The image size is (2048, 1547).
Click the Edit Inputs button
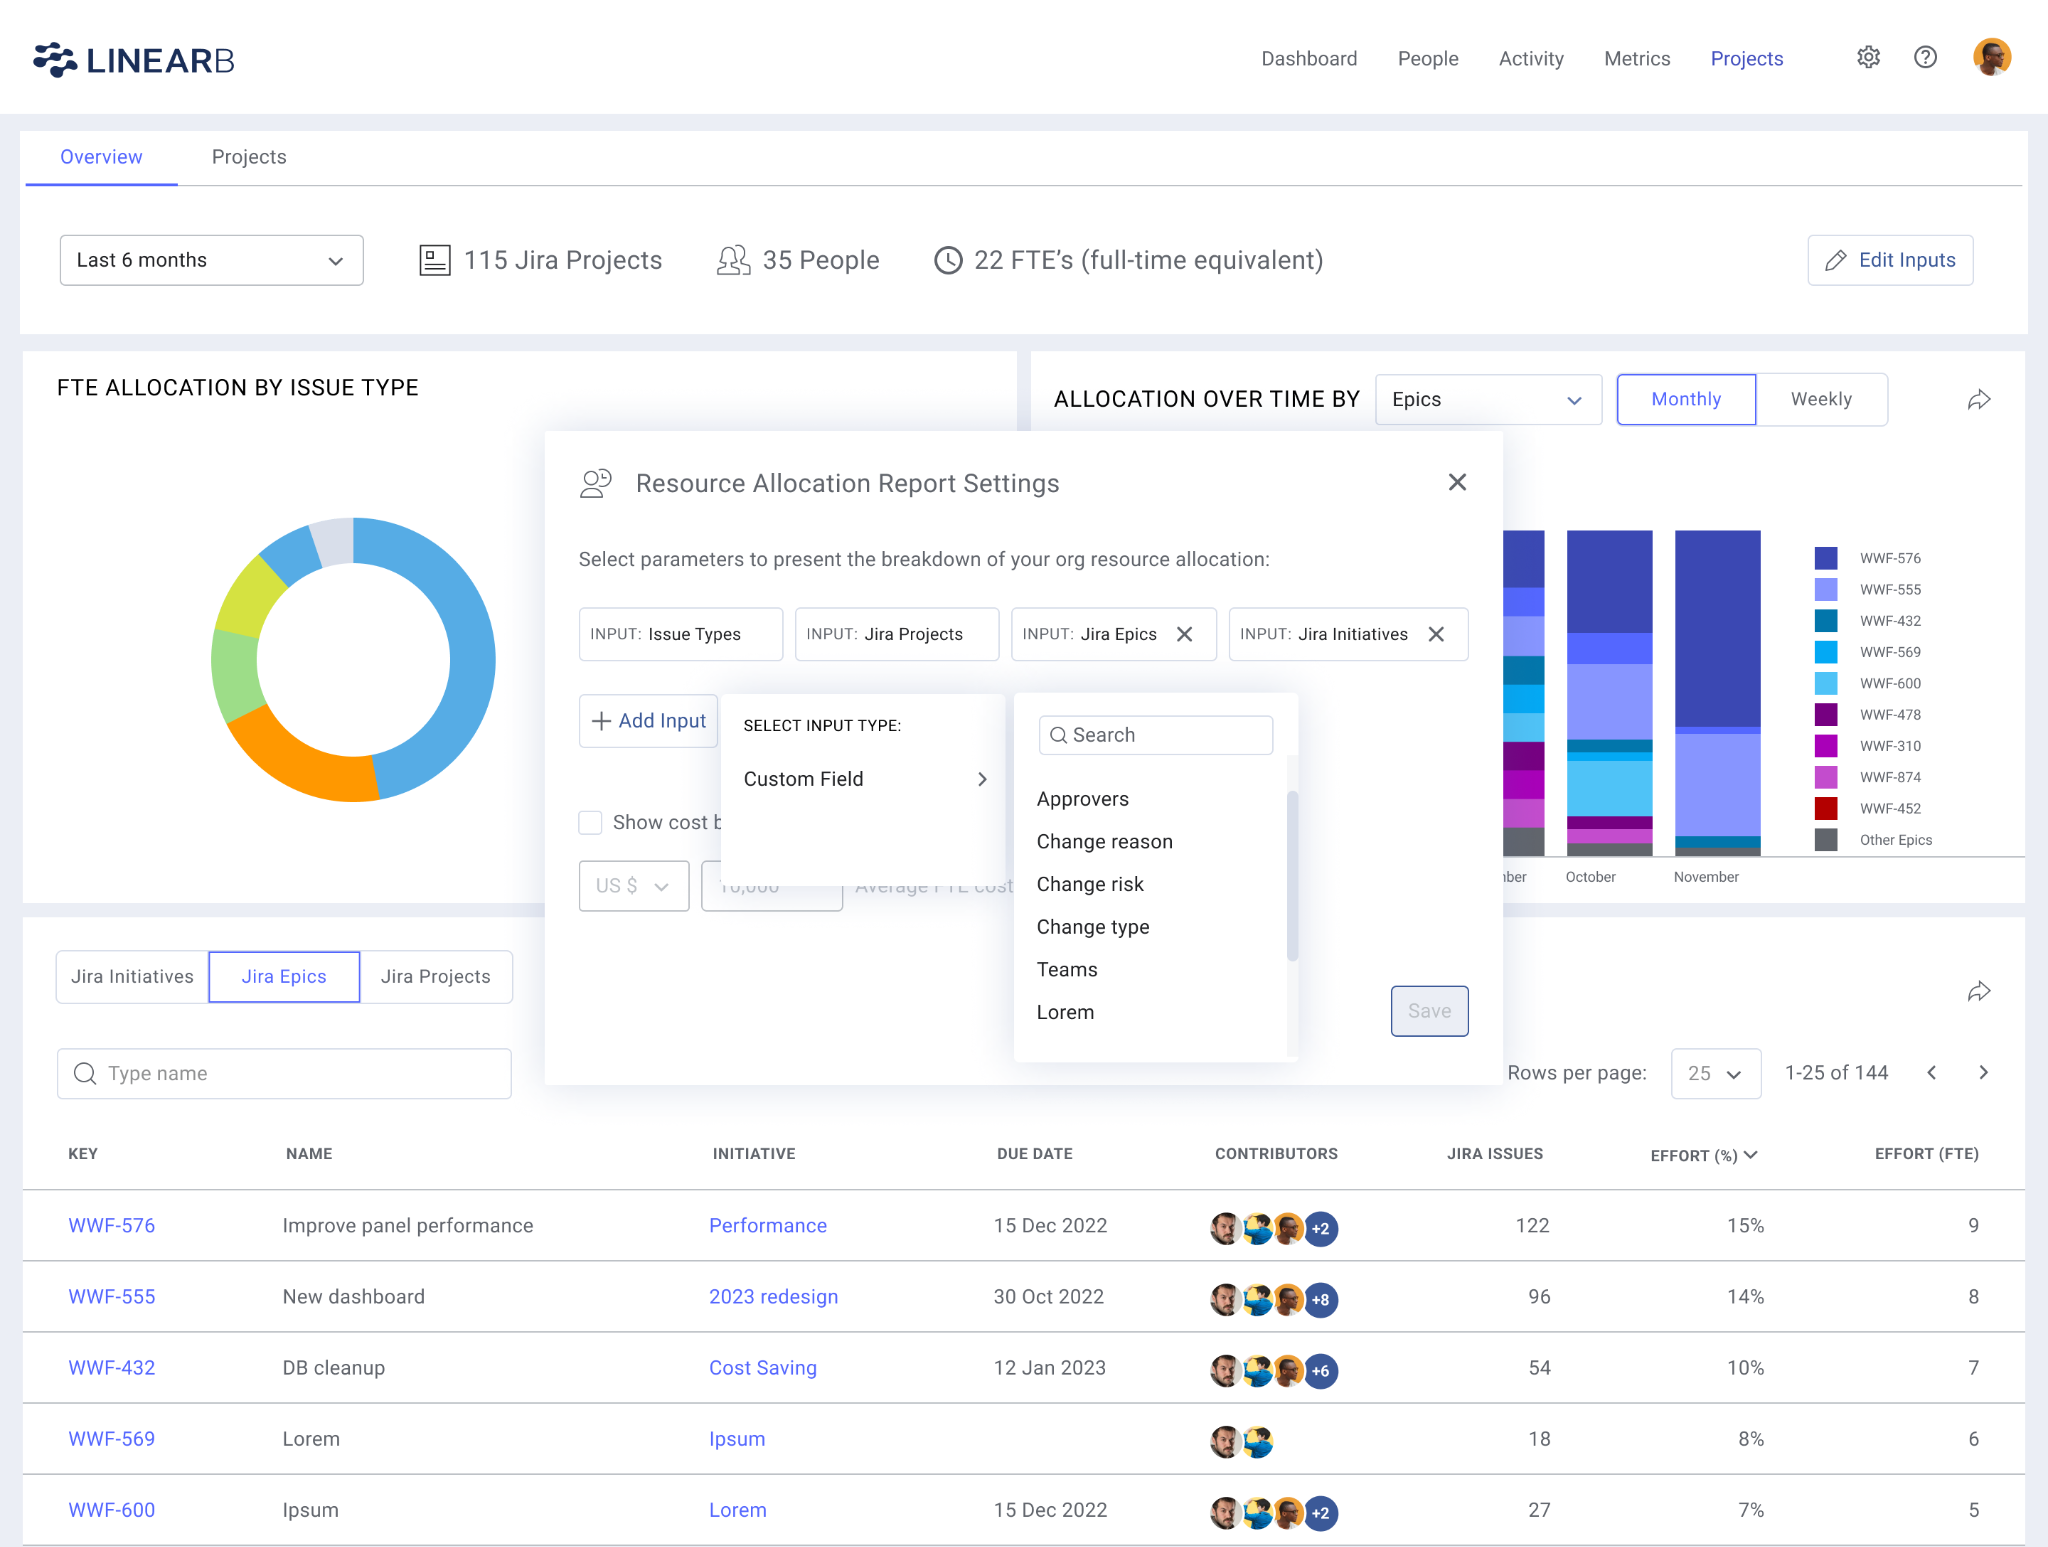[1889, 260]
